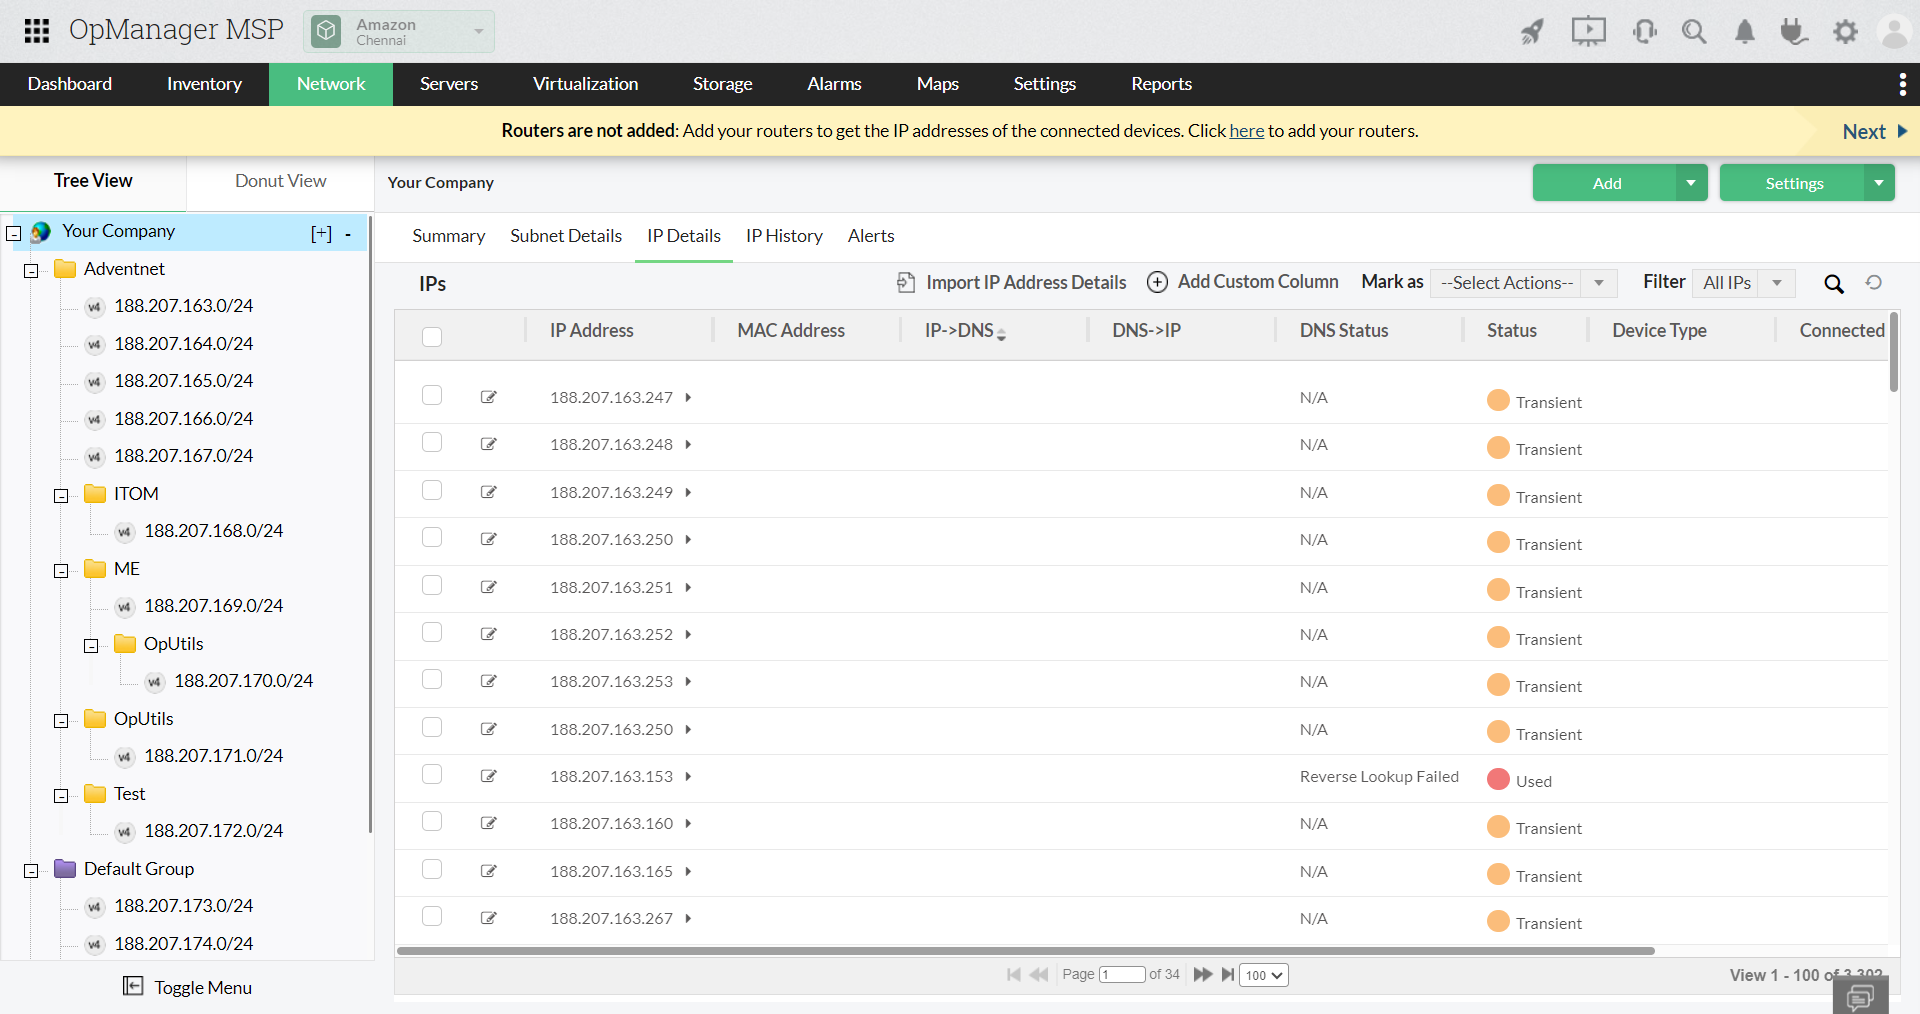Click the Import IP Address Details icon
Image resolution: width=1920 pixels, height=1014 pixels.
click(x=906, y=283)
